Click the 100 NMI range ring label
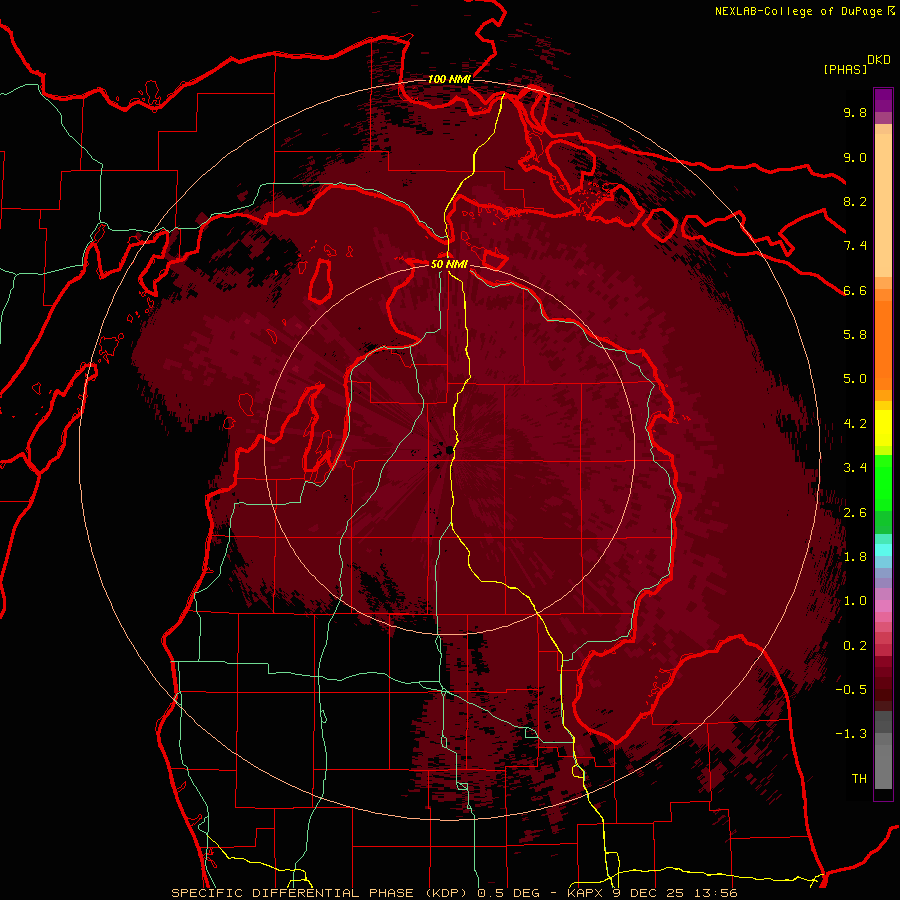This screenshot has height=900, width=900. point(449,79)
